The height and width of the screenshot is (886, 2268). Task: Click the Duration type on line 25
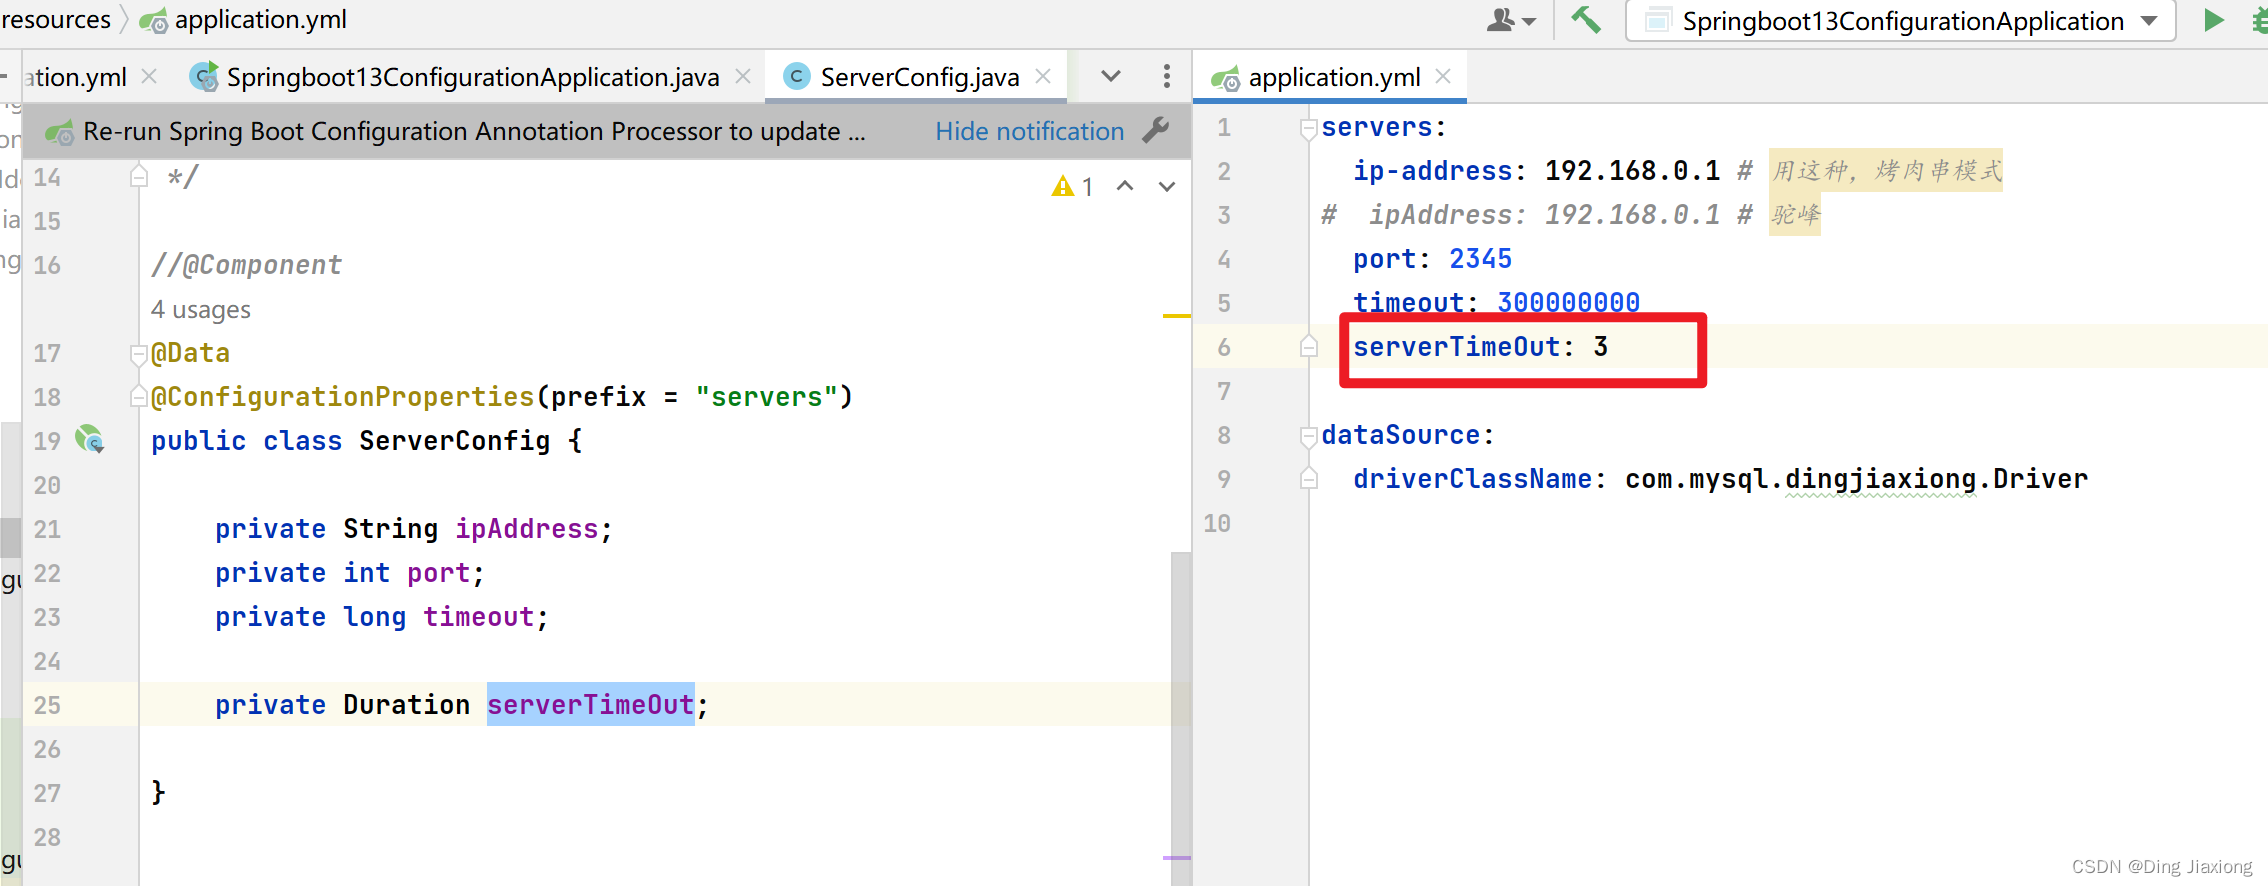[406, 705]
